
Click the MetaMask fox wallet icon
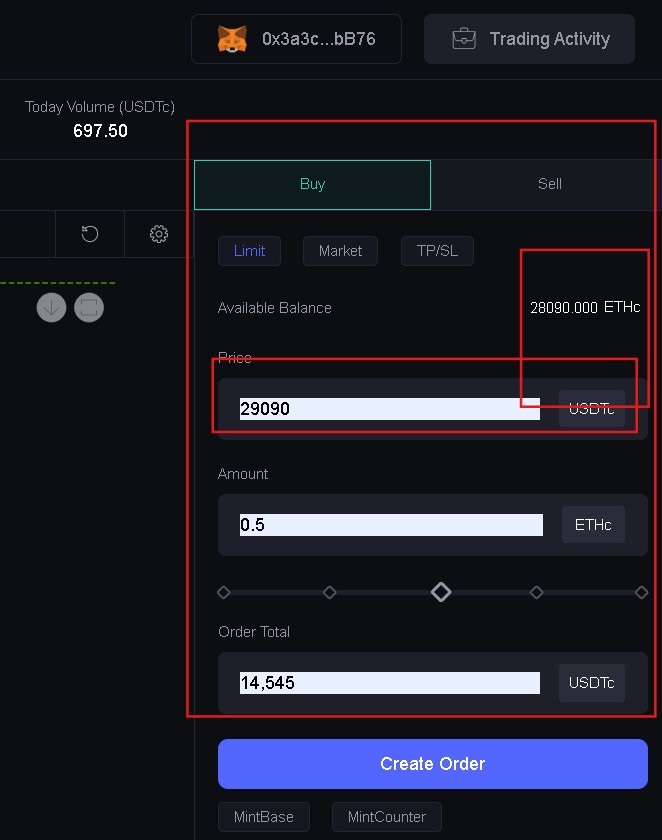point(232,39)
